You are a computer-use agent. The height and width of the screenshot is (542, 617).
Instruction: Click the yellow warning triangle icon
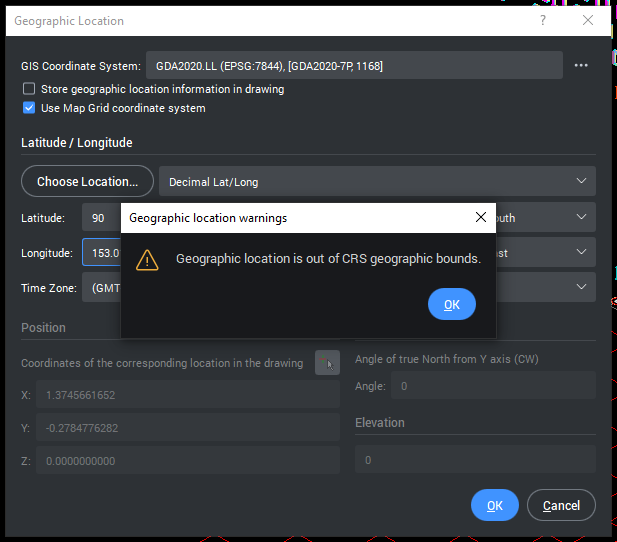click(147, 259)
